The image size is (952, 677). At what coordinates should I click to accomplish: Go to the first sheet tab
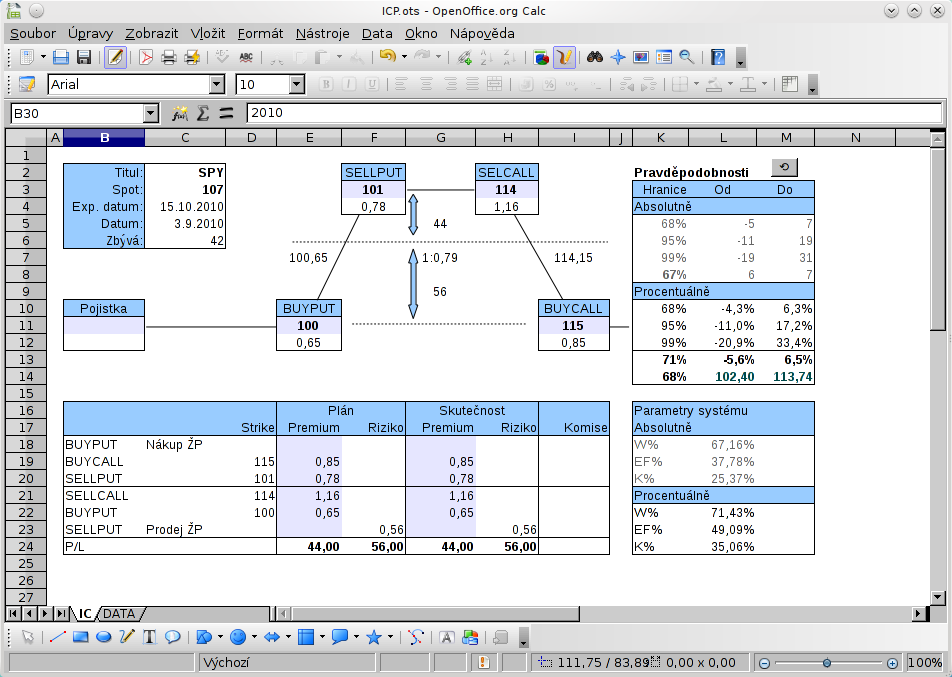click(13, 614)
